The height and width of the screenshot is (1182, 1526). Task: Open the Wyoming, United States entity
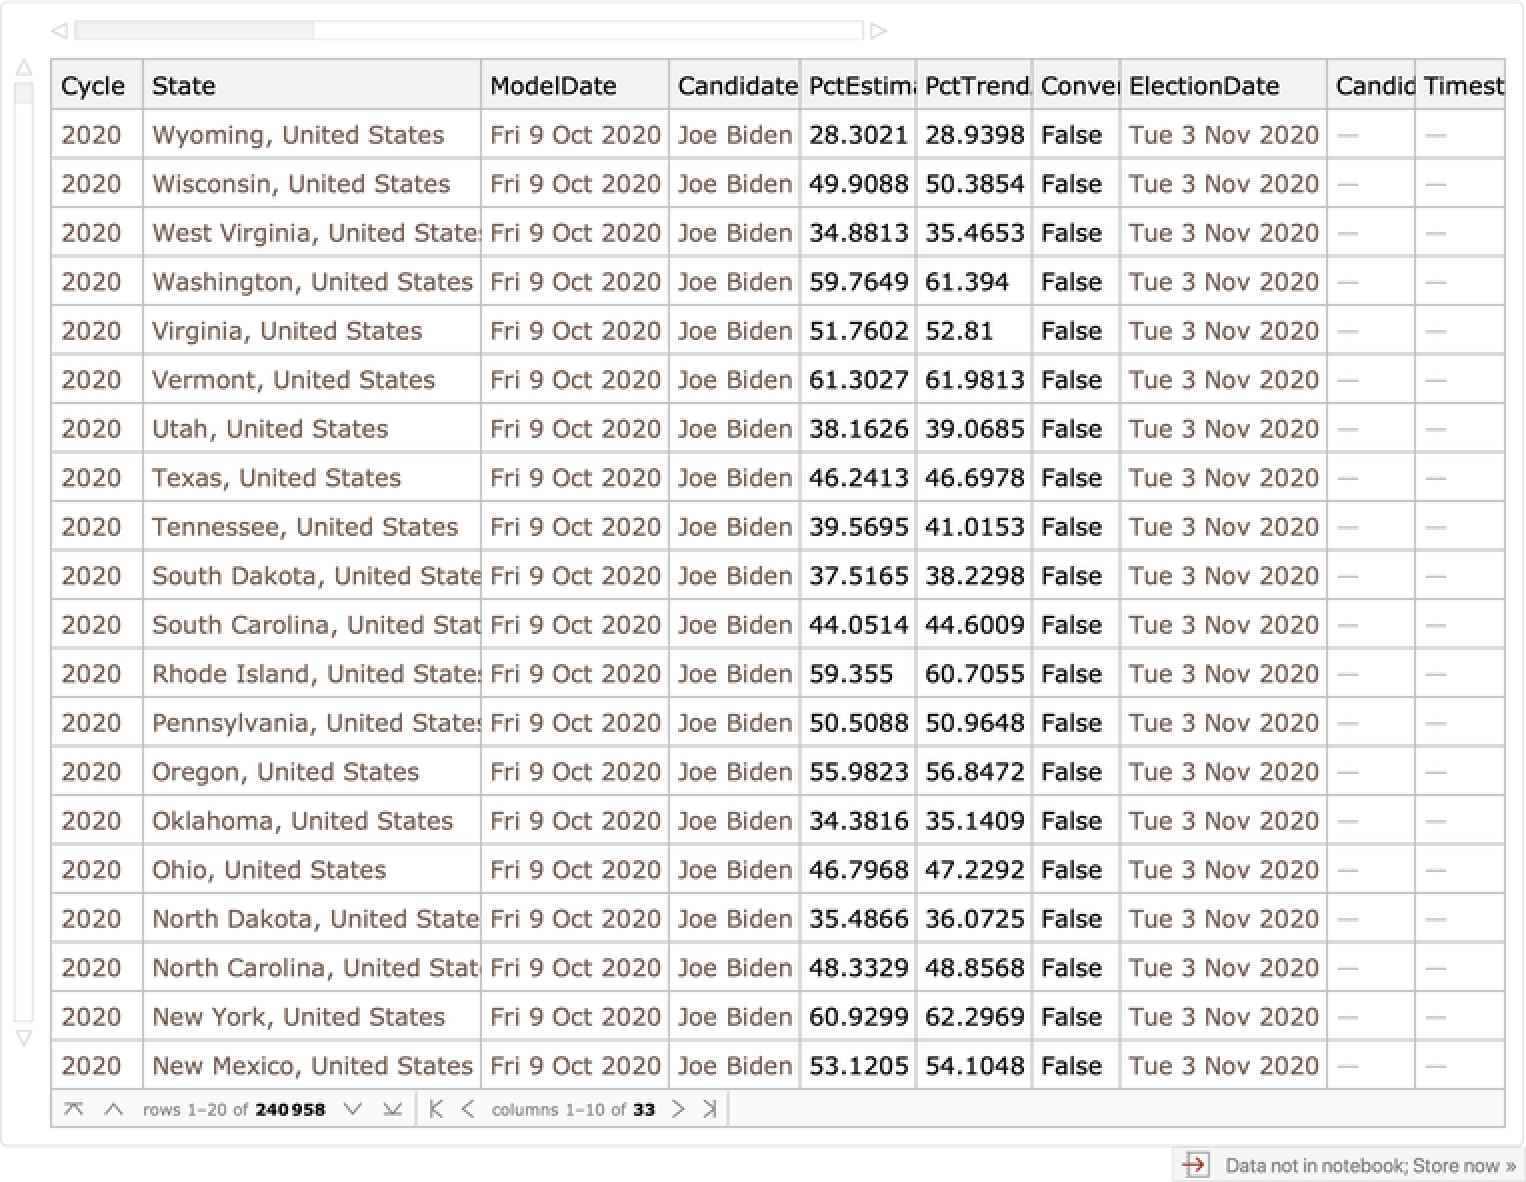298,135
